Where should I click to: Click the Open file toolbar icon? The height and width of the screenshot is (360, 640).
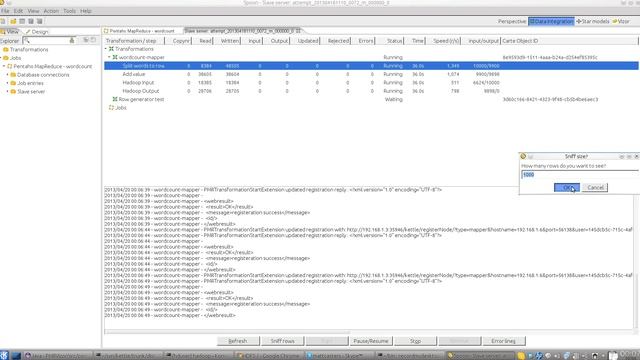click(x=13, y=21)
